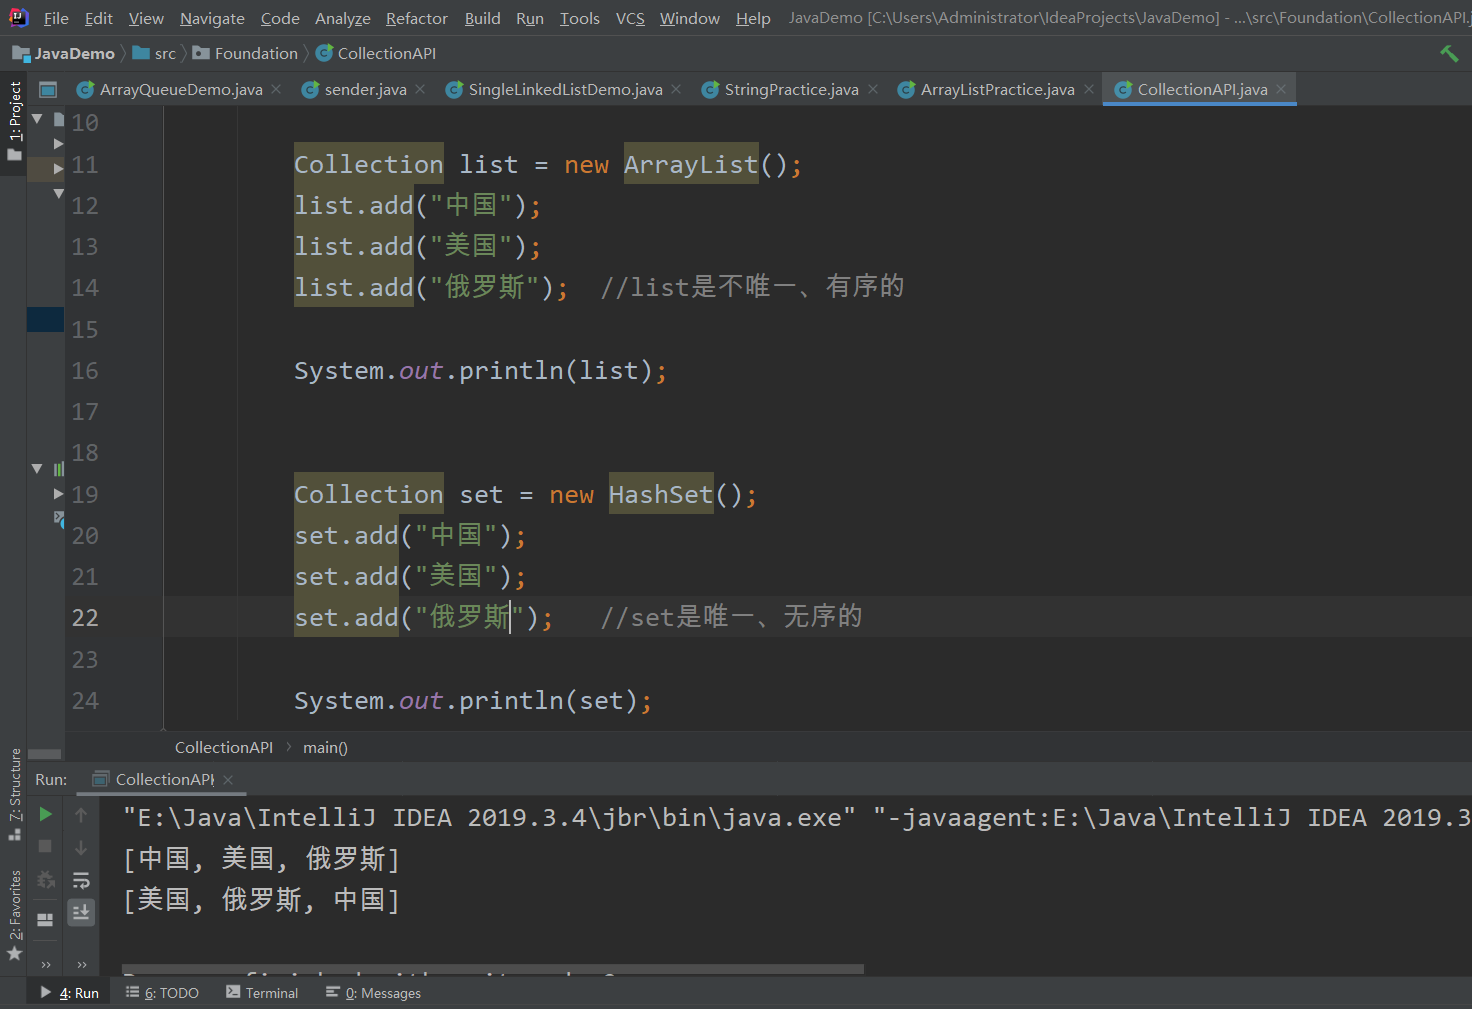Close the SingleLinkedListDemo.java tab
Viewport: 1472px width, 1009px height.
pyautogui.click(x=676, y=89)
